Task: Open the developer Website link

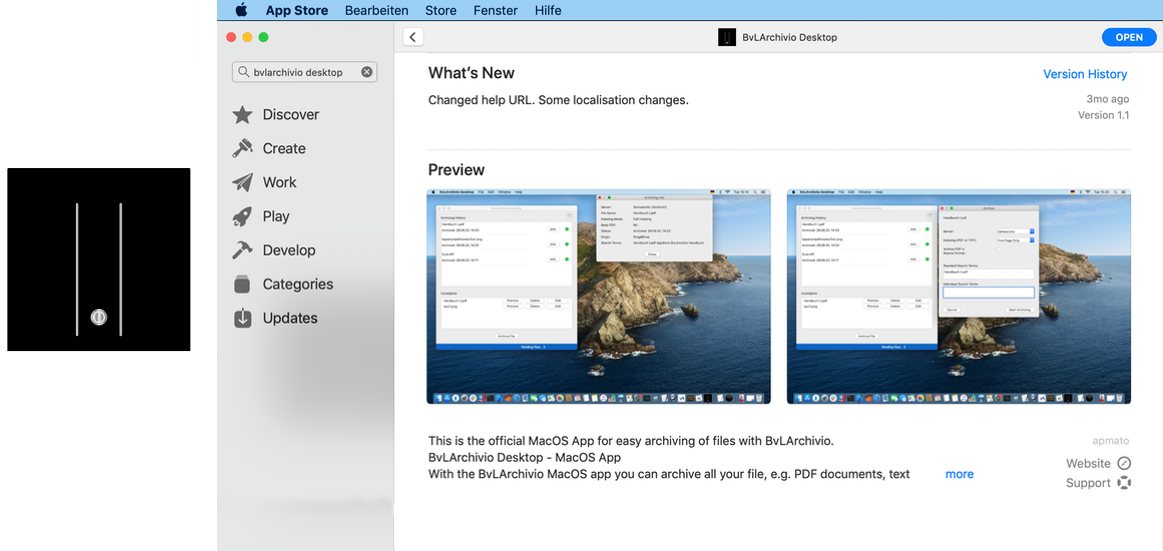Action: click(x=1088, y=463)
